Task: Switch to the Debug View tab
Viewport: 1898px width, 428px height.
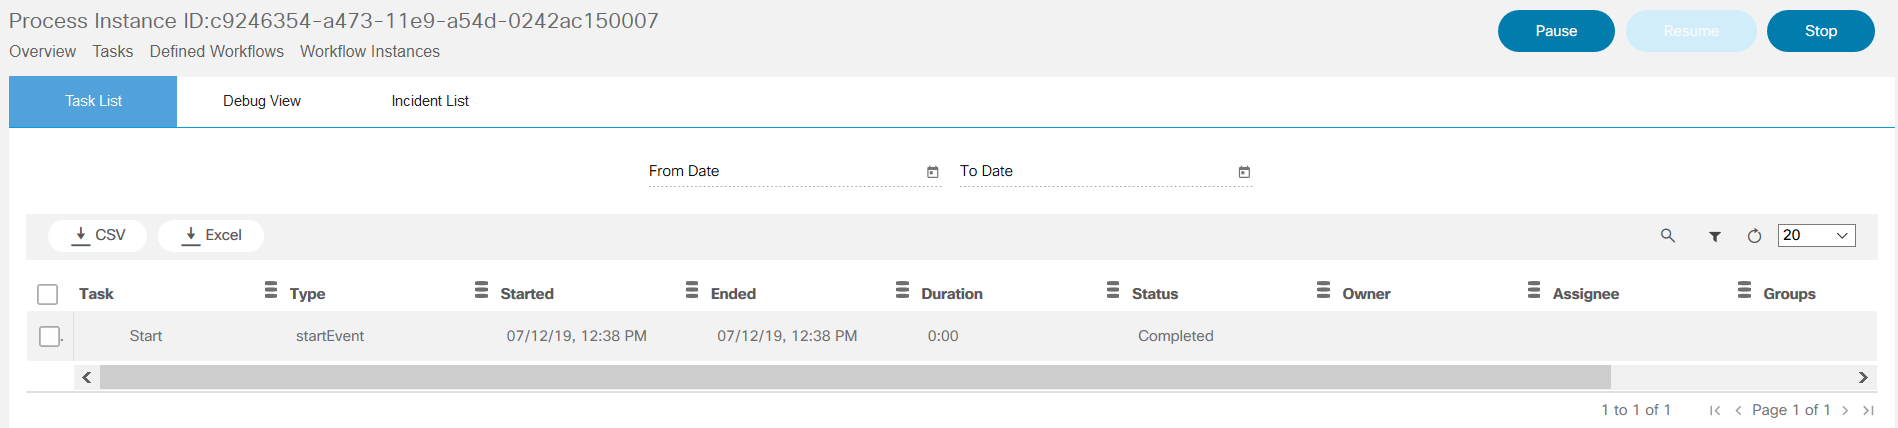Action: coord(262,101)
